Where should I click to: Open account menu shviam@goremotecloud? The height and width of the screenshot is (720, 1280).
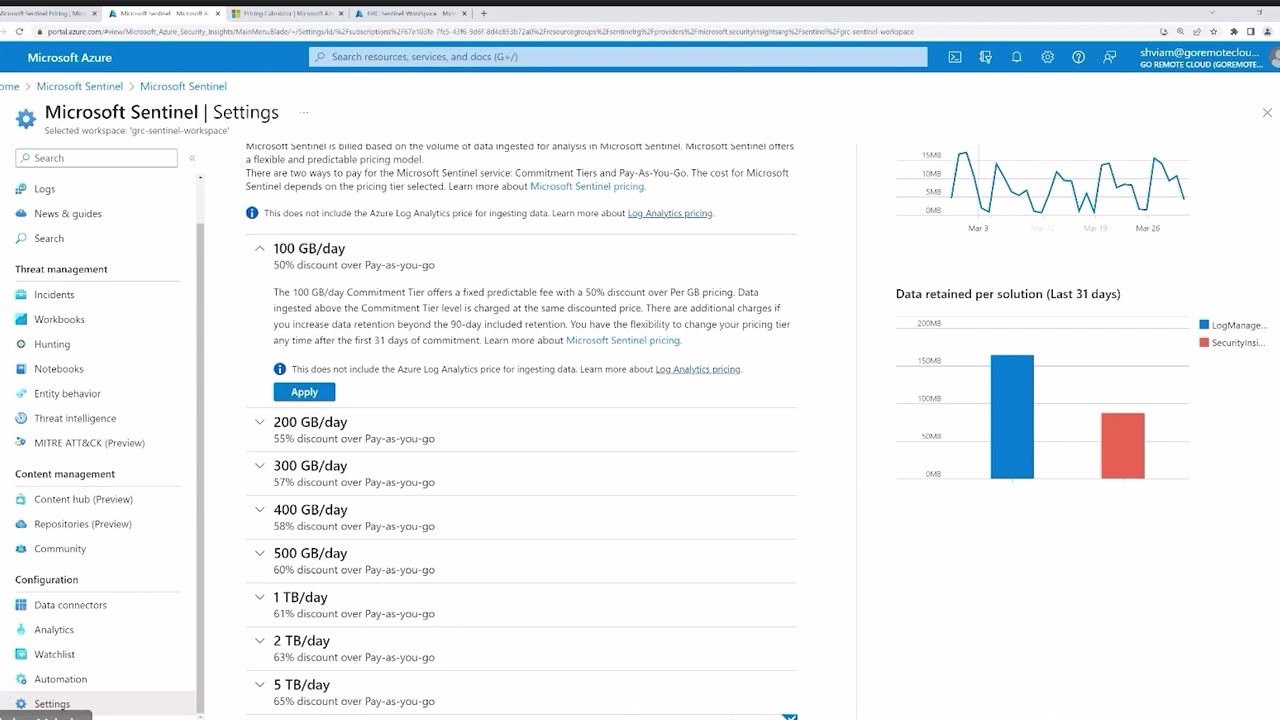pos(1202,57)
